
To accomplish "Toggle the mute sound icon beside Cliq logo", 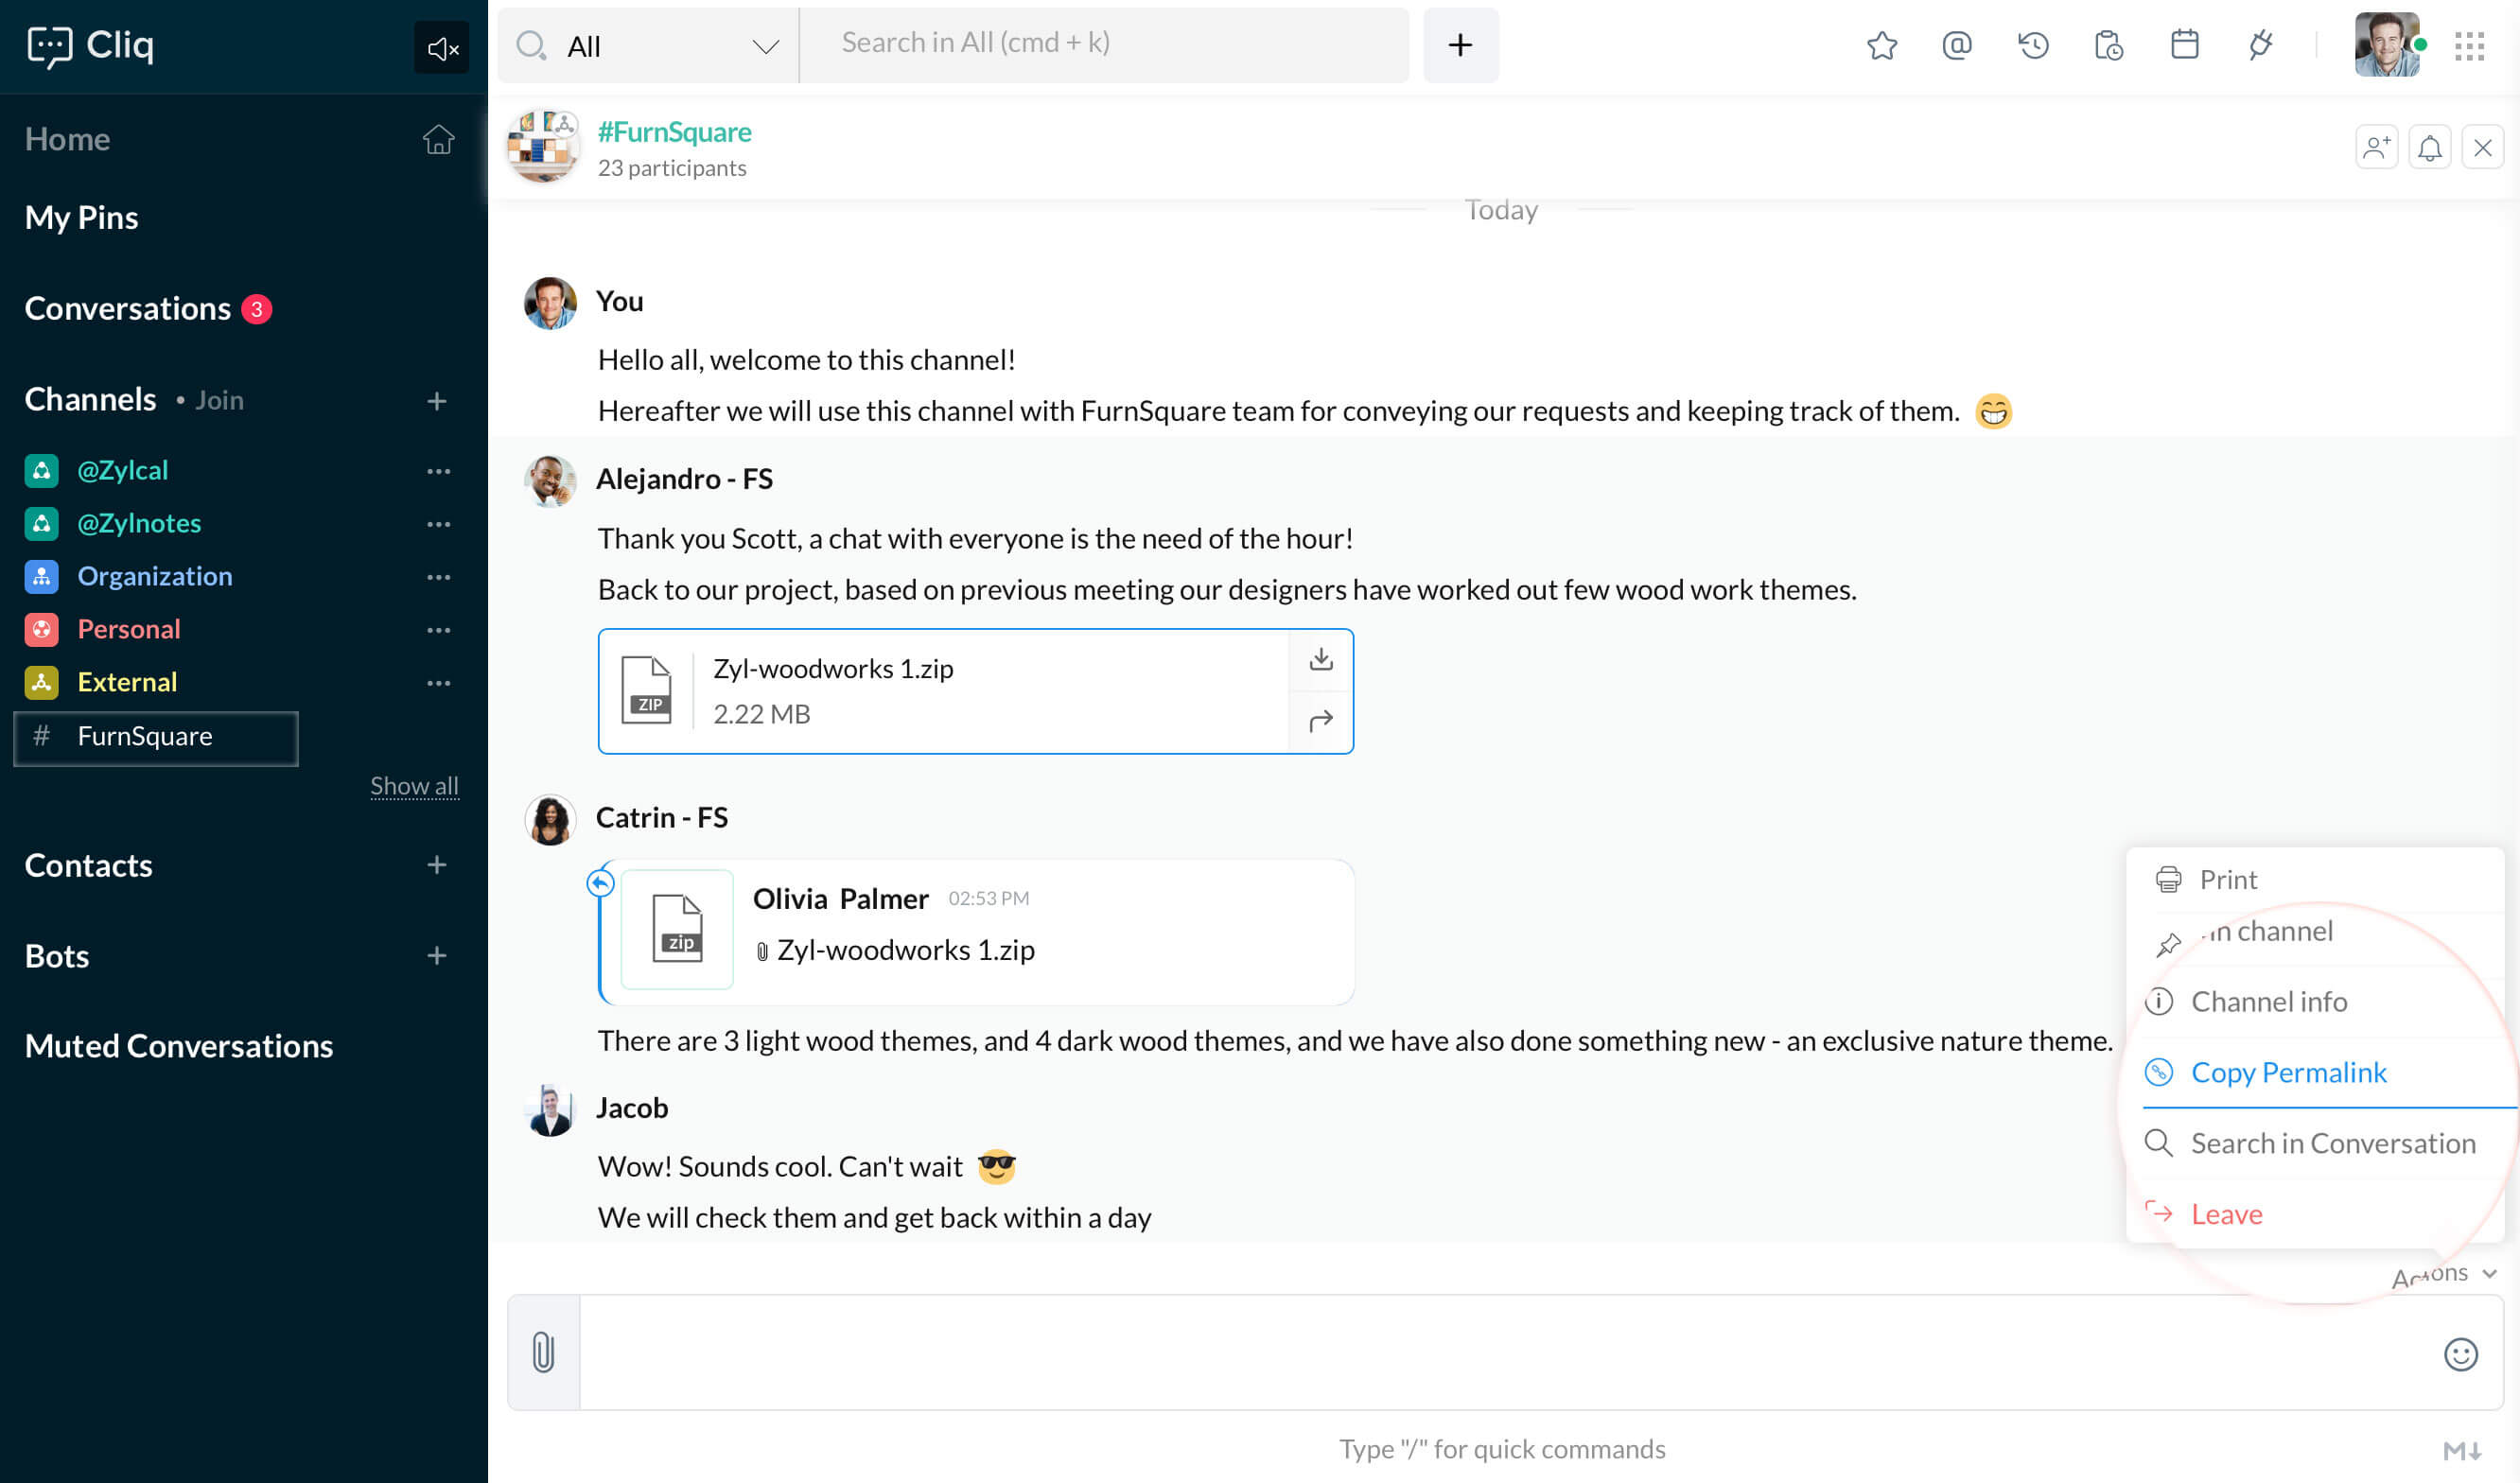I will coord(441,47).
